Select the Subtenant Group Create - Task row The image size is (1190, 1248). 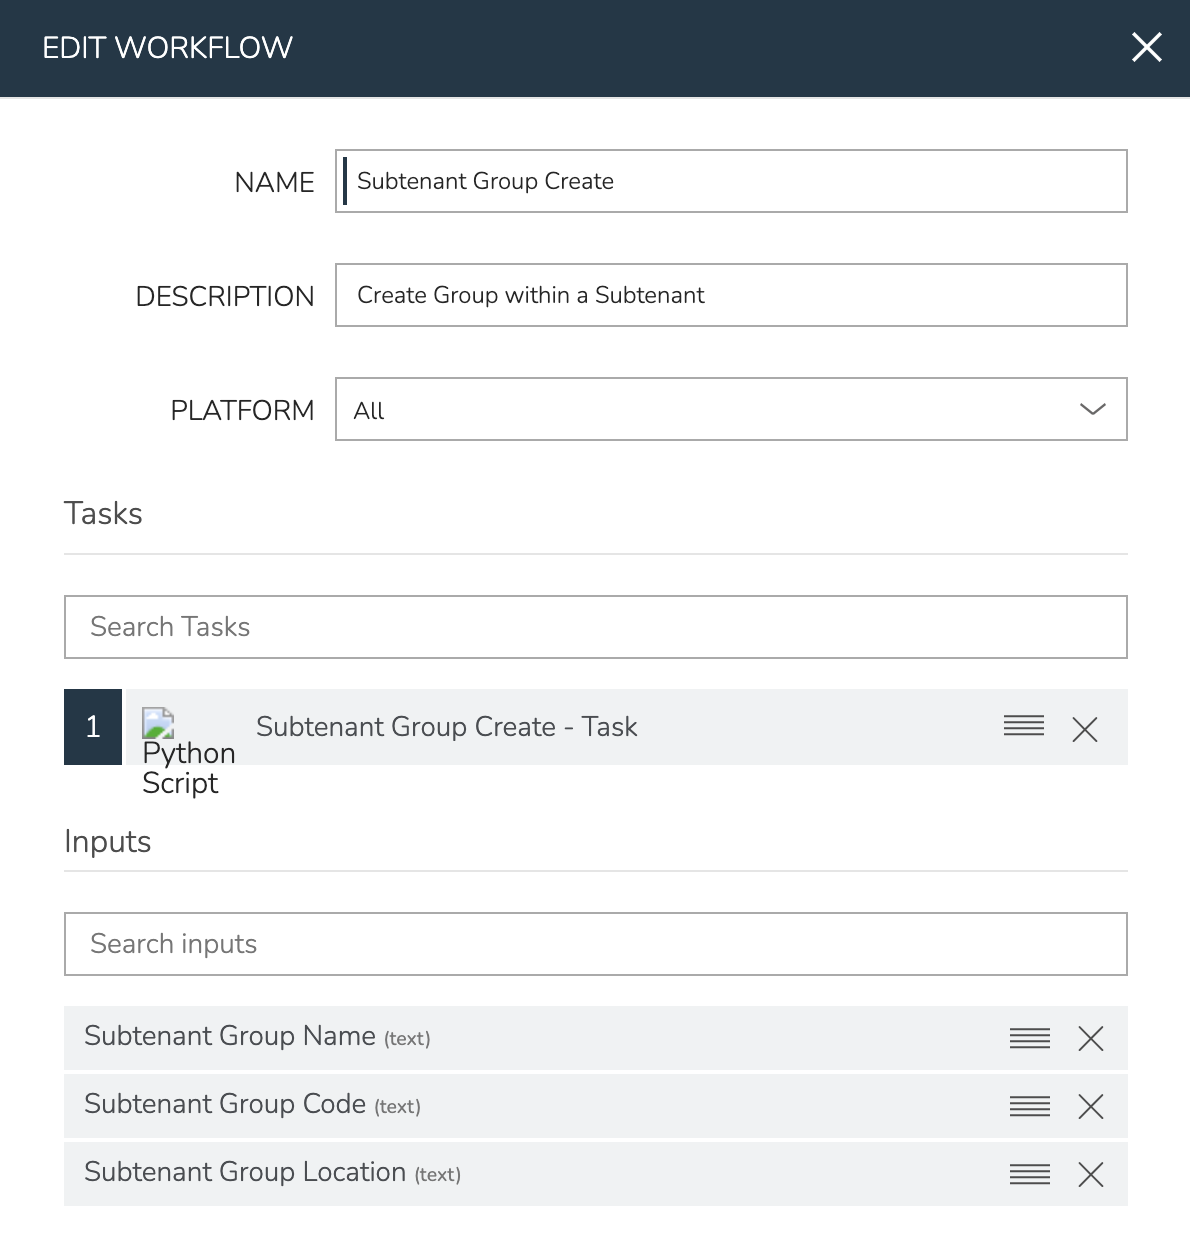(446, 727)
